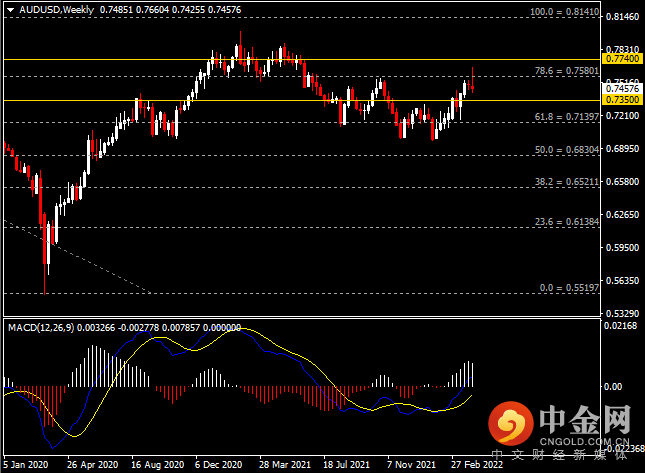Screen dimensions: 645x473
Task: Click the 7 Nov 2021 time axis marker
Action: [411, 465]
